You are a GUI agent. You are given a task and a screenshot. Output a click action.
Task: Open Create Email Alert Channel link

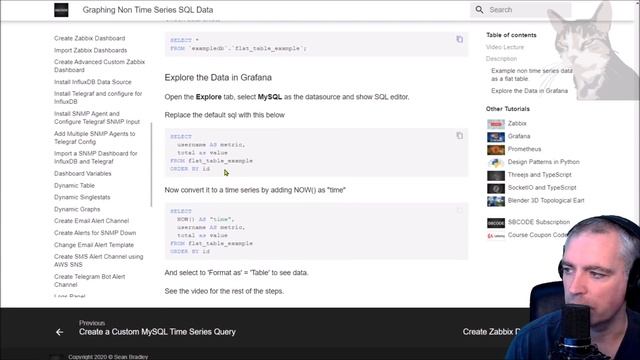pos(91,221)
